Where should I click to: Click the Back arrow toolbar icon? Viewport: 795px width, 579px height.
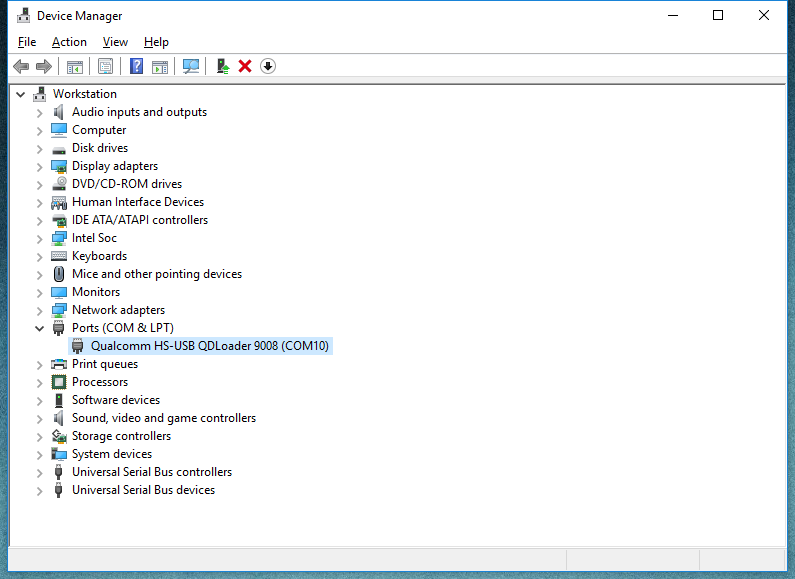(x=20, y=66)
